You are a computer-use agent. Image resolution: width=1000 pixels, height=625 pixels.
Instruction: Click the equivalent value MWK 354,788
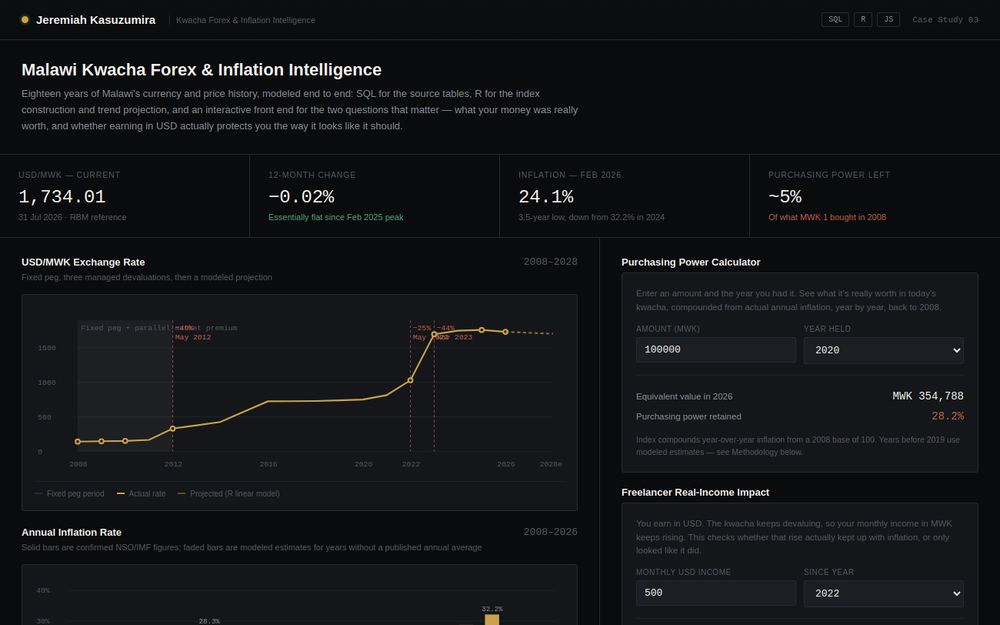[x=928, y=396]
